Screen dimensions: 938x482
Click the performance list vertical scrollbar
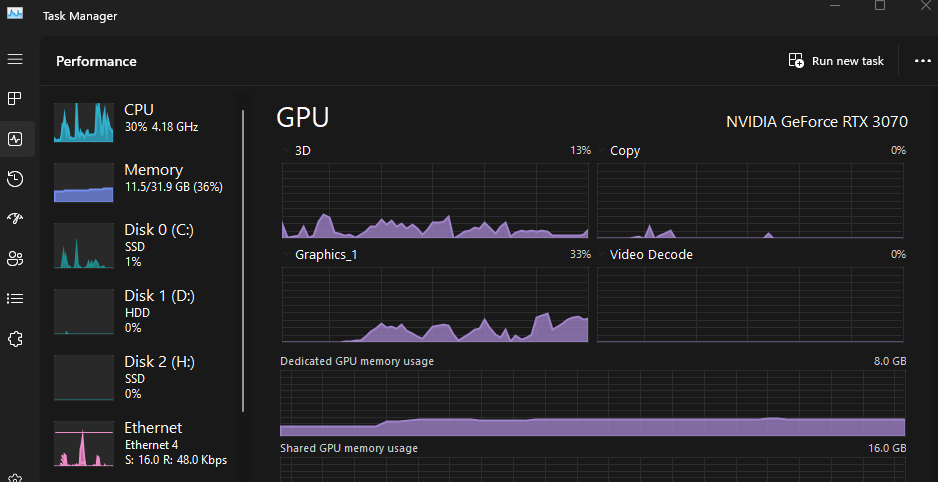point(243,260)
